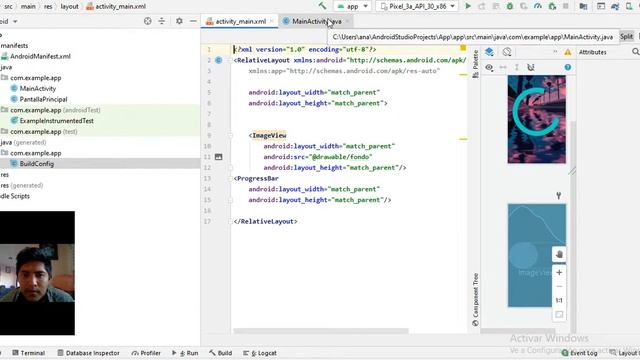The width and height of the screenshot is (640, 360).
Task: Select ExampleInstrumentedTest in the project tree
Action: [56, 121]
